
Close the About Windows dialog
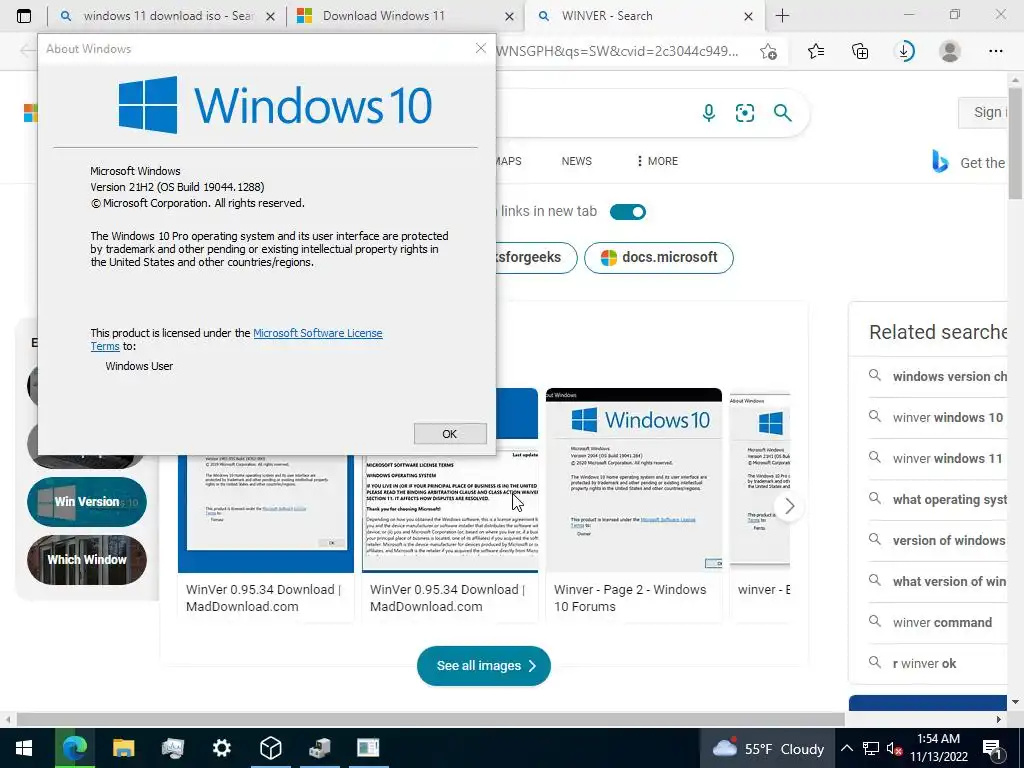tap(481, 48)
